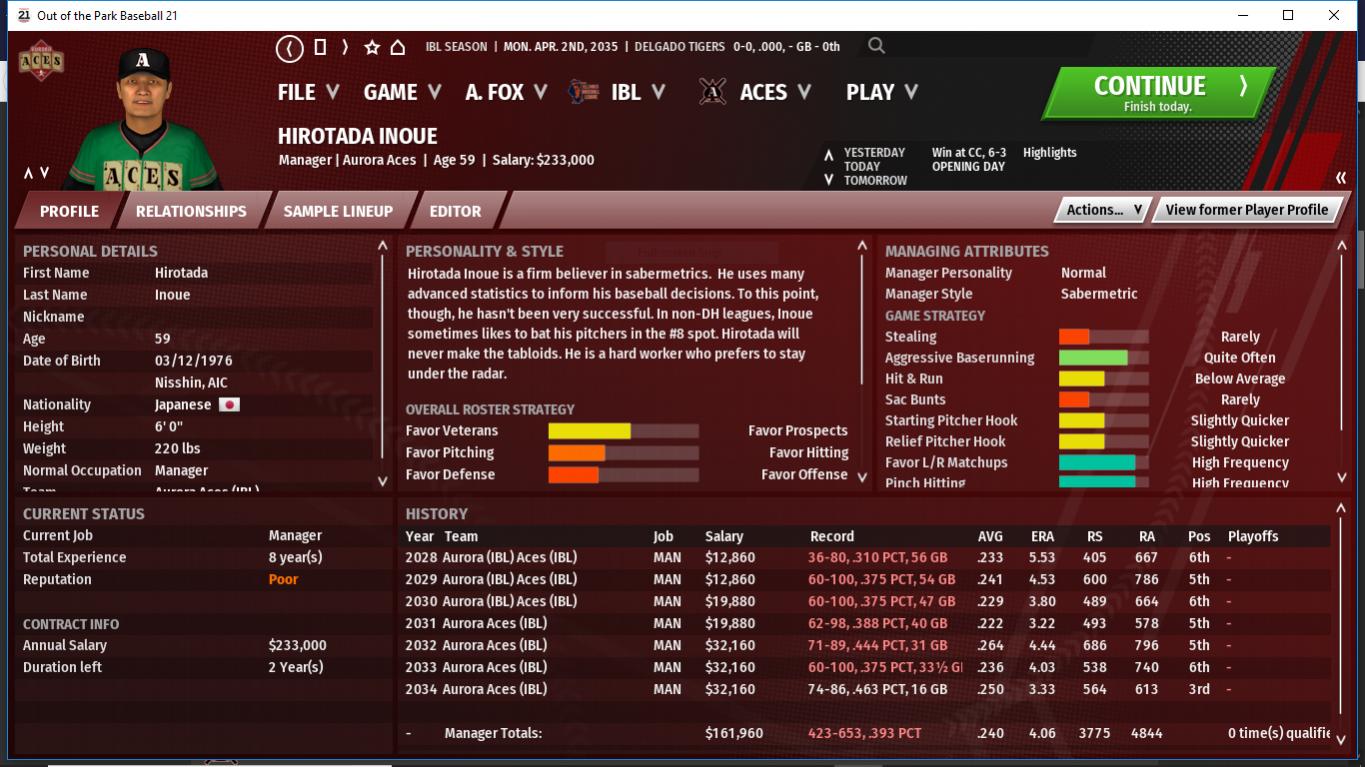
Task: Click View former Player Profile button
Action: pos(1246,210)
